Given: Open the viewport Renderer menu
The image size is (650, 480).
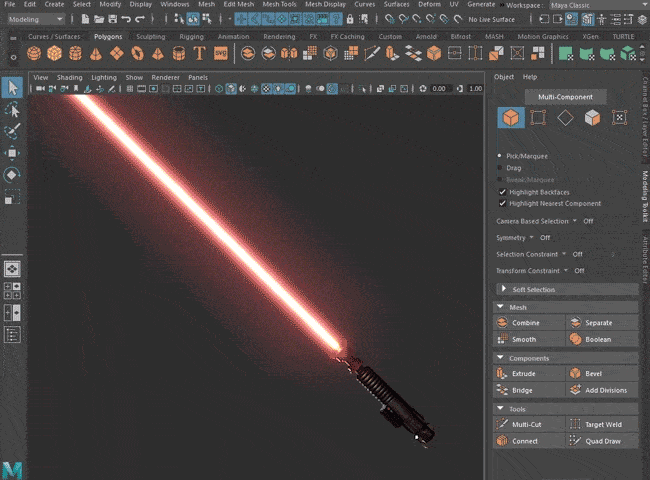Looking at the screenshot, I should click(x=165, y=78).
